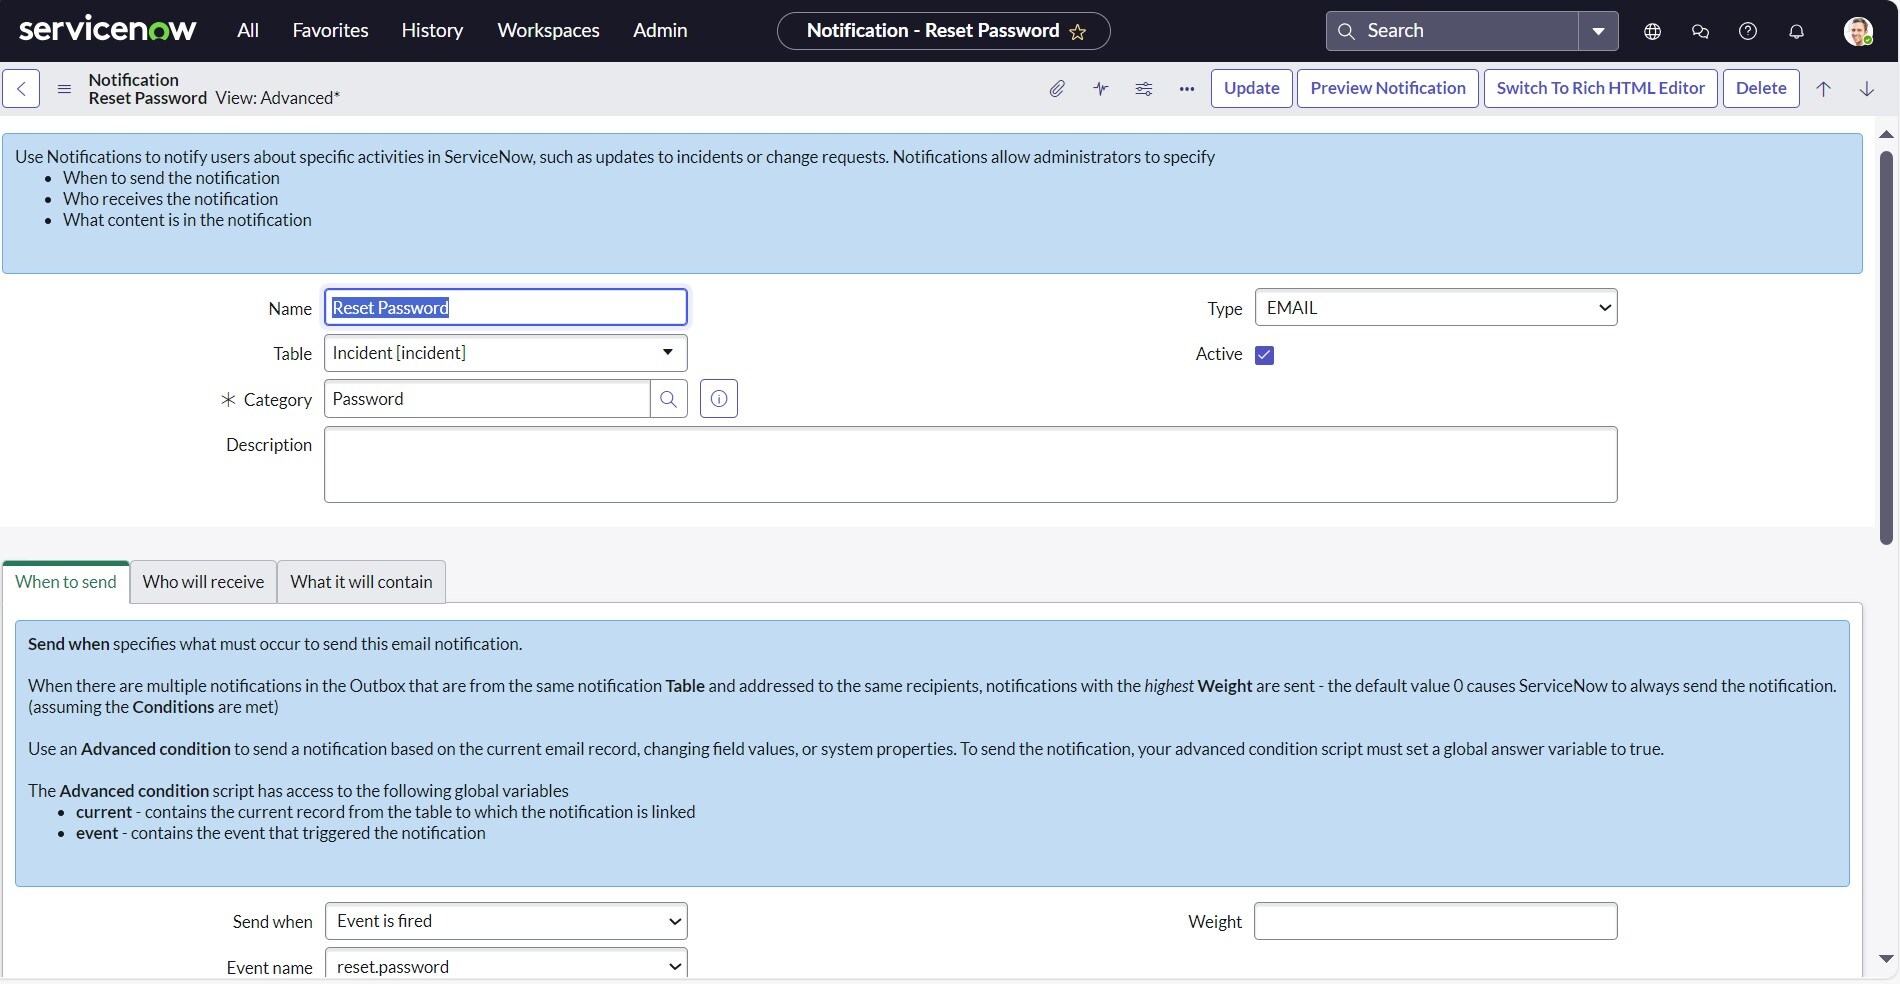Open the Type EMAIL dropdown
Viewport: 1900px width, 984px height.
coord(1436,307)
